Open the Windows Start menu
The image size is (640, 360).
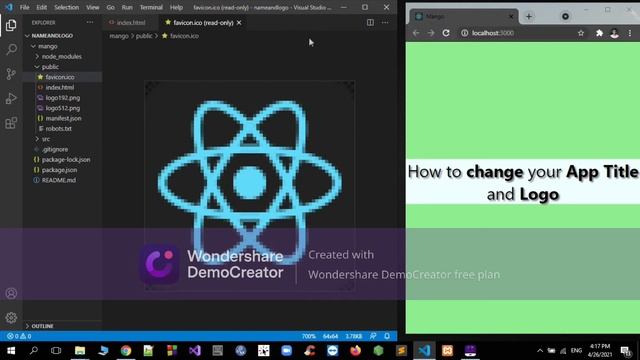(x=11, y=350)
